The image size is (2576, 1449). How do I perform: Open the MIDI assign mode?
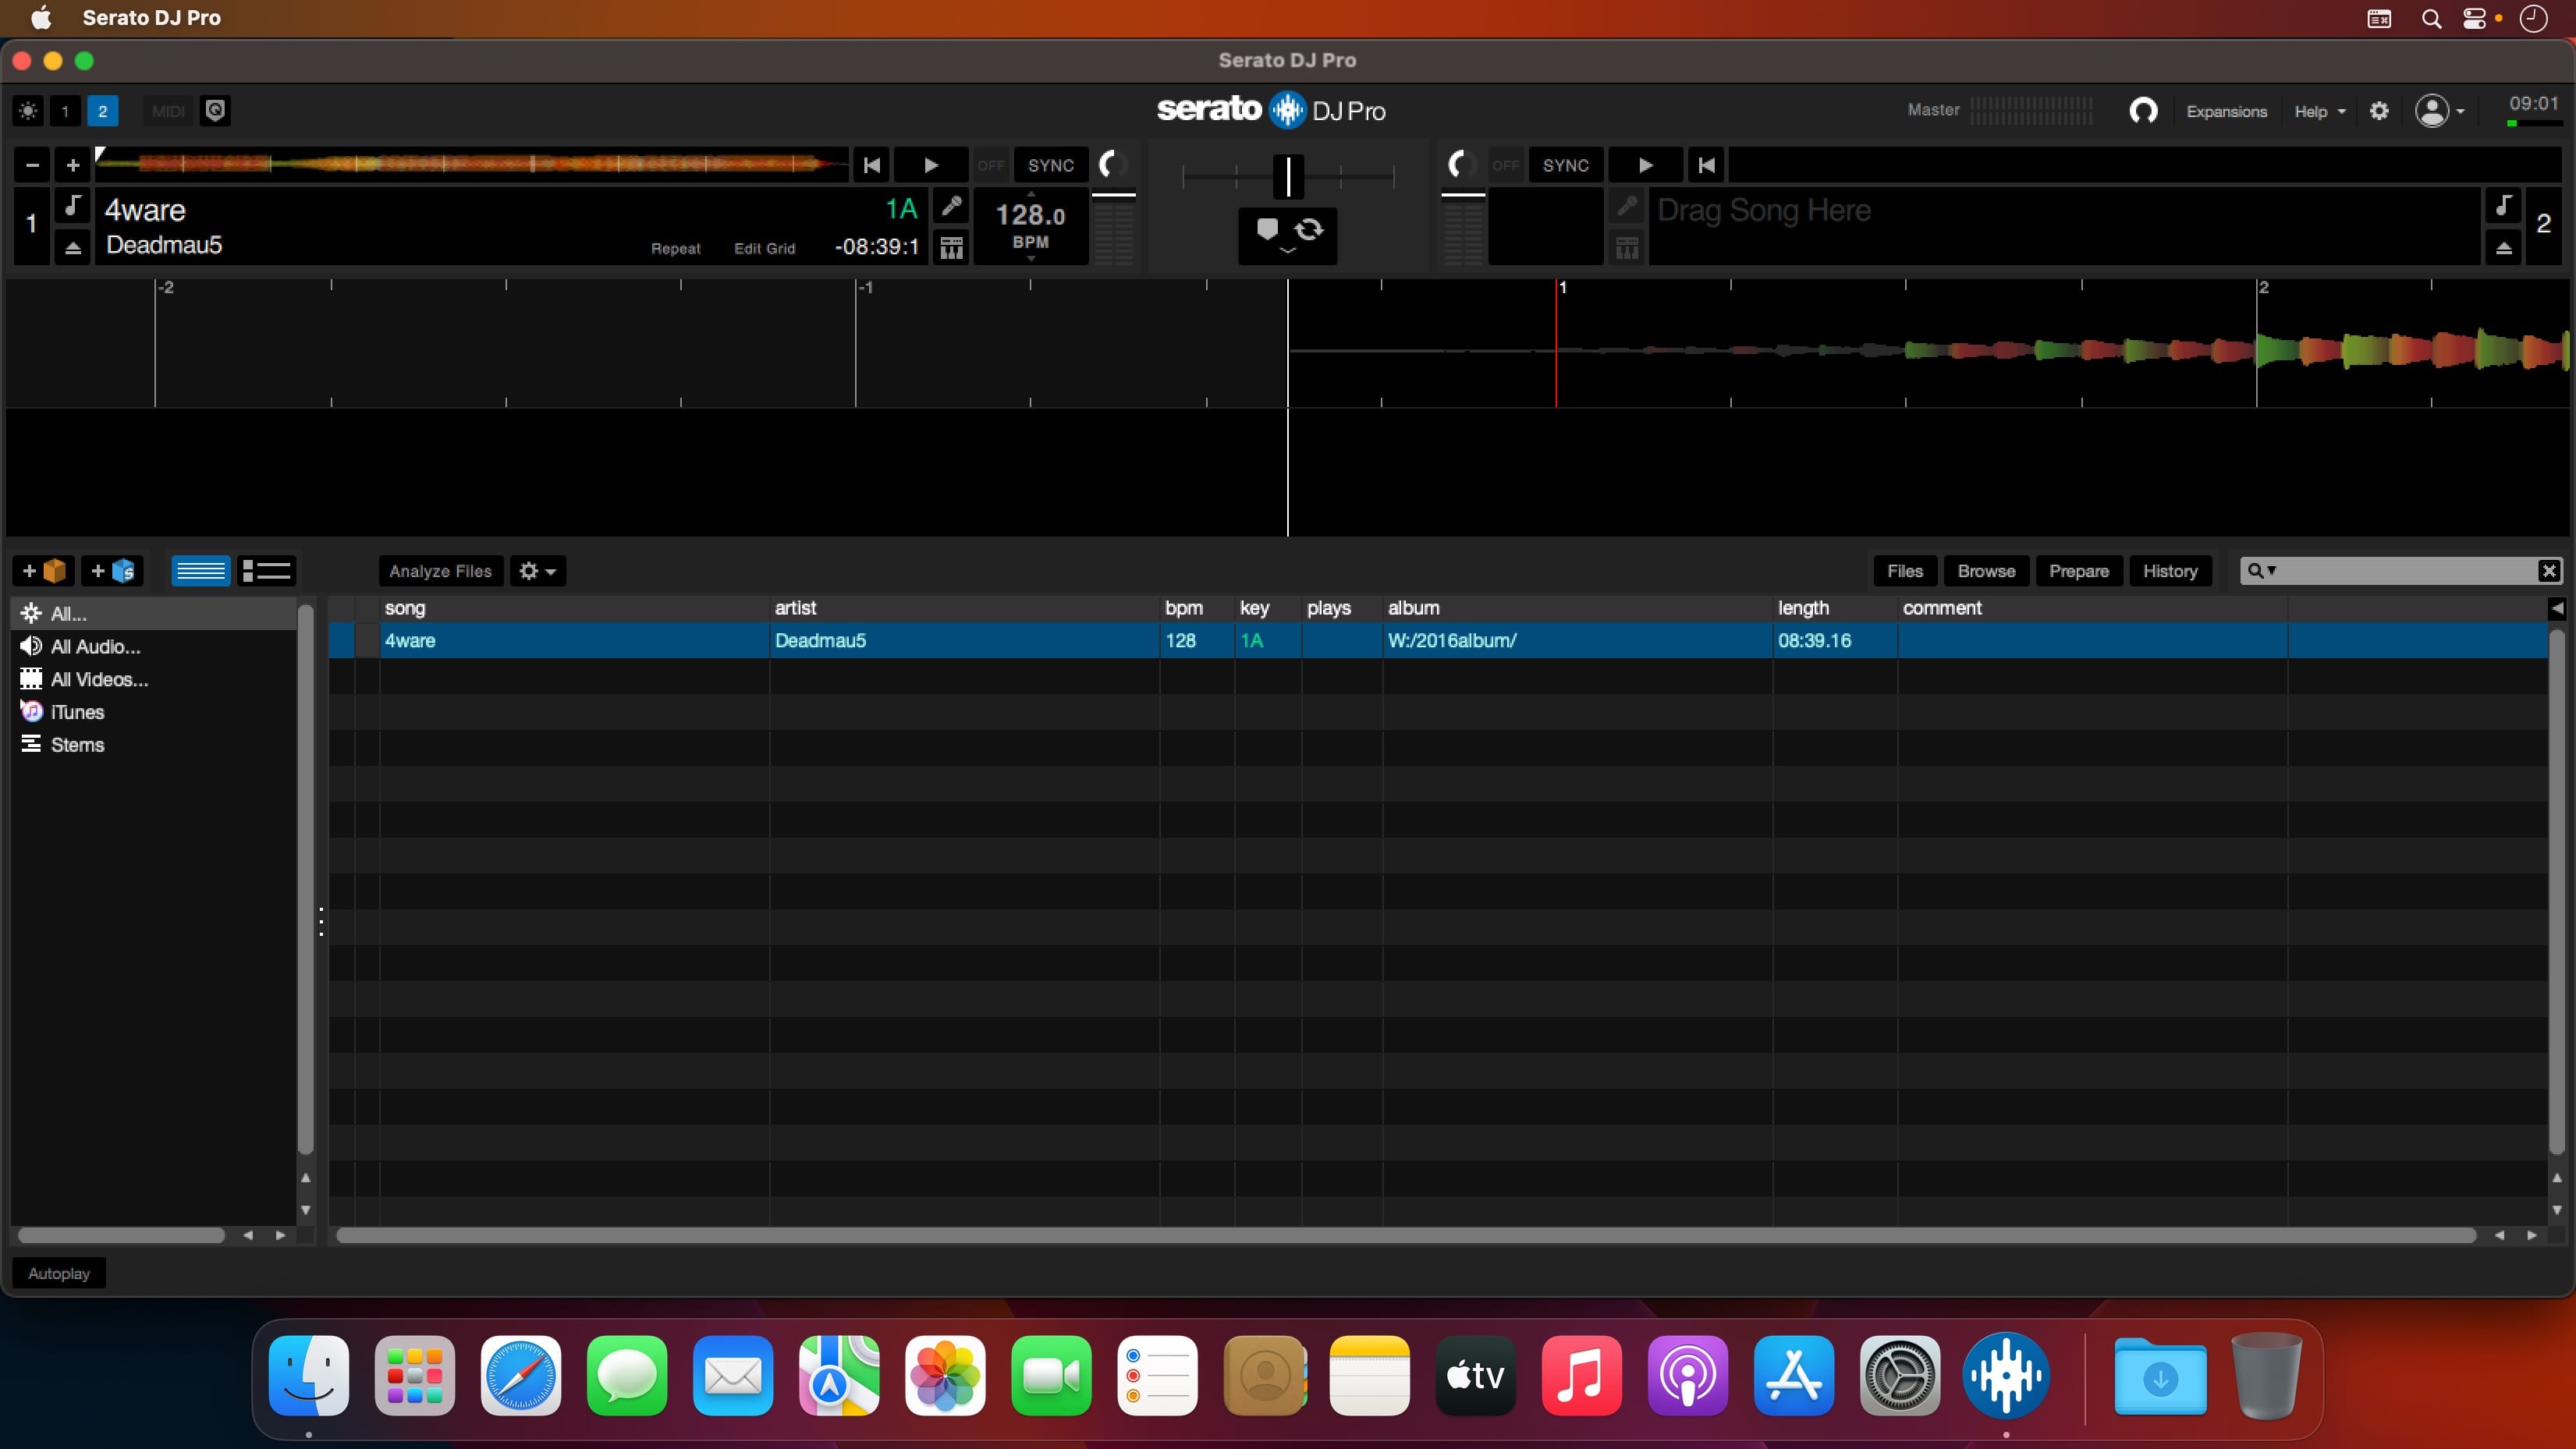tap(168, 111)
